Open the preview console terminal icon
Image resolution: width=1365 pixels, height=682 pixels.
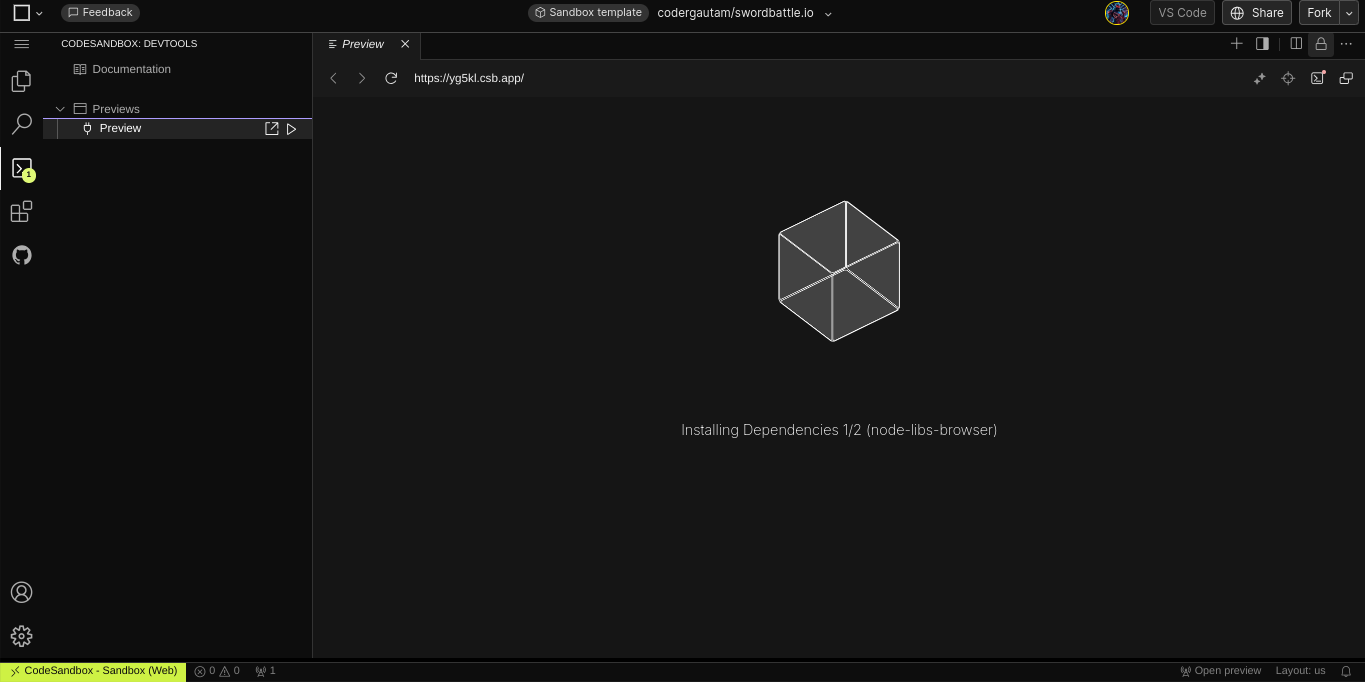1317,78
